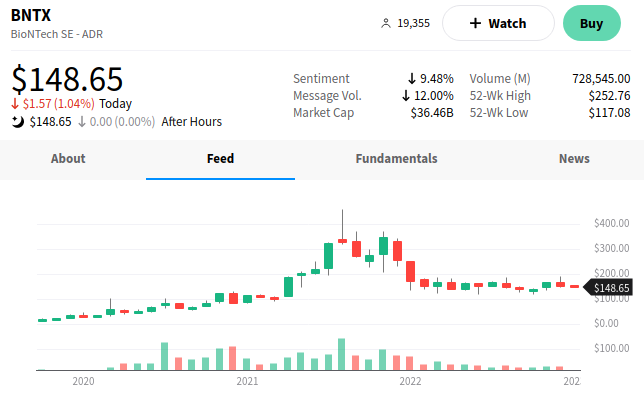644x396 pixels.
Task: Click the plus icon in Watch button
Action: [475, 23]
